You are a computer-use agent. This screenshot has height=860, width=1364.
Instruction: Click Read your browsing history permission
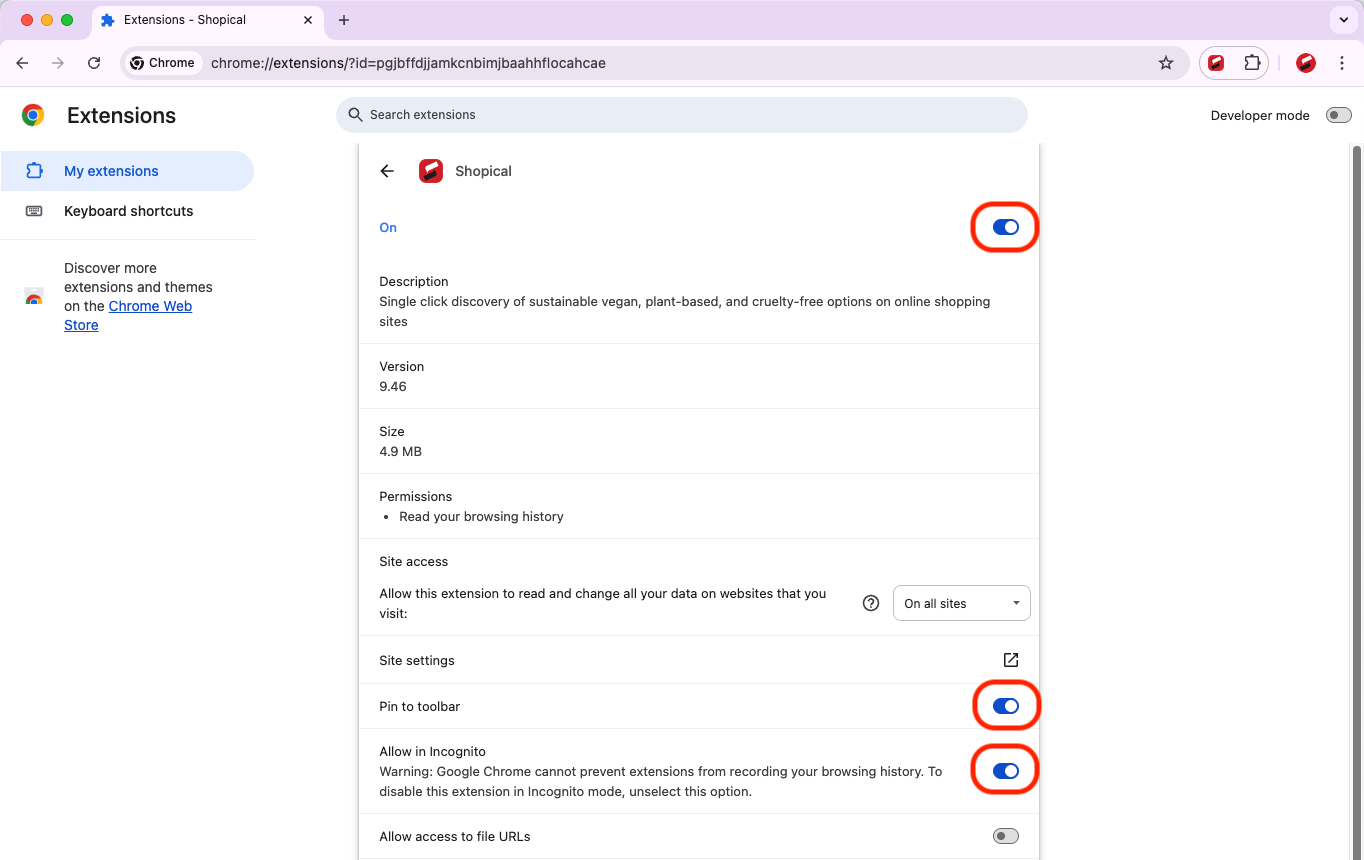481,516
